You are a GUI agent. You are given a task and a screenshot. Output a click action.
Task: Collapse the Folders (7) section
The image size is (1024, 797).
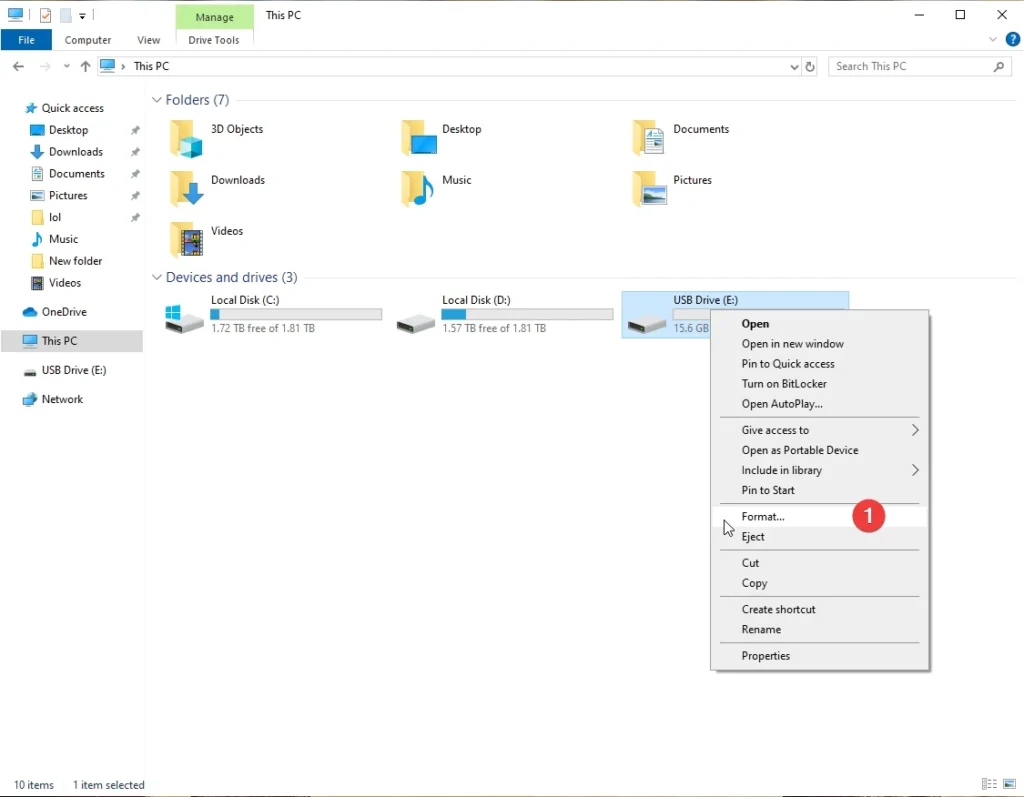tap(157, 100)
